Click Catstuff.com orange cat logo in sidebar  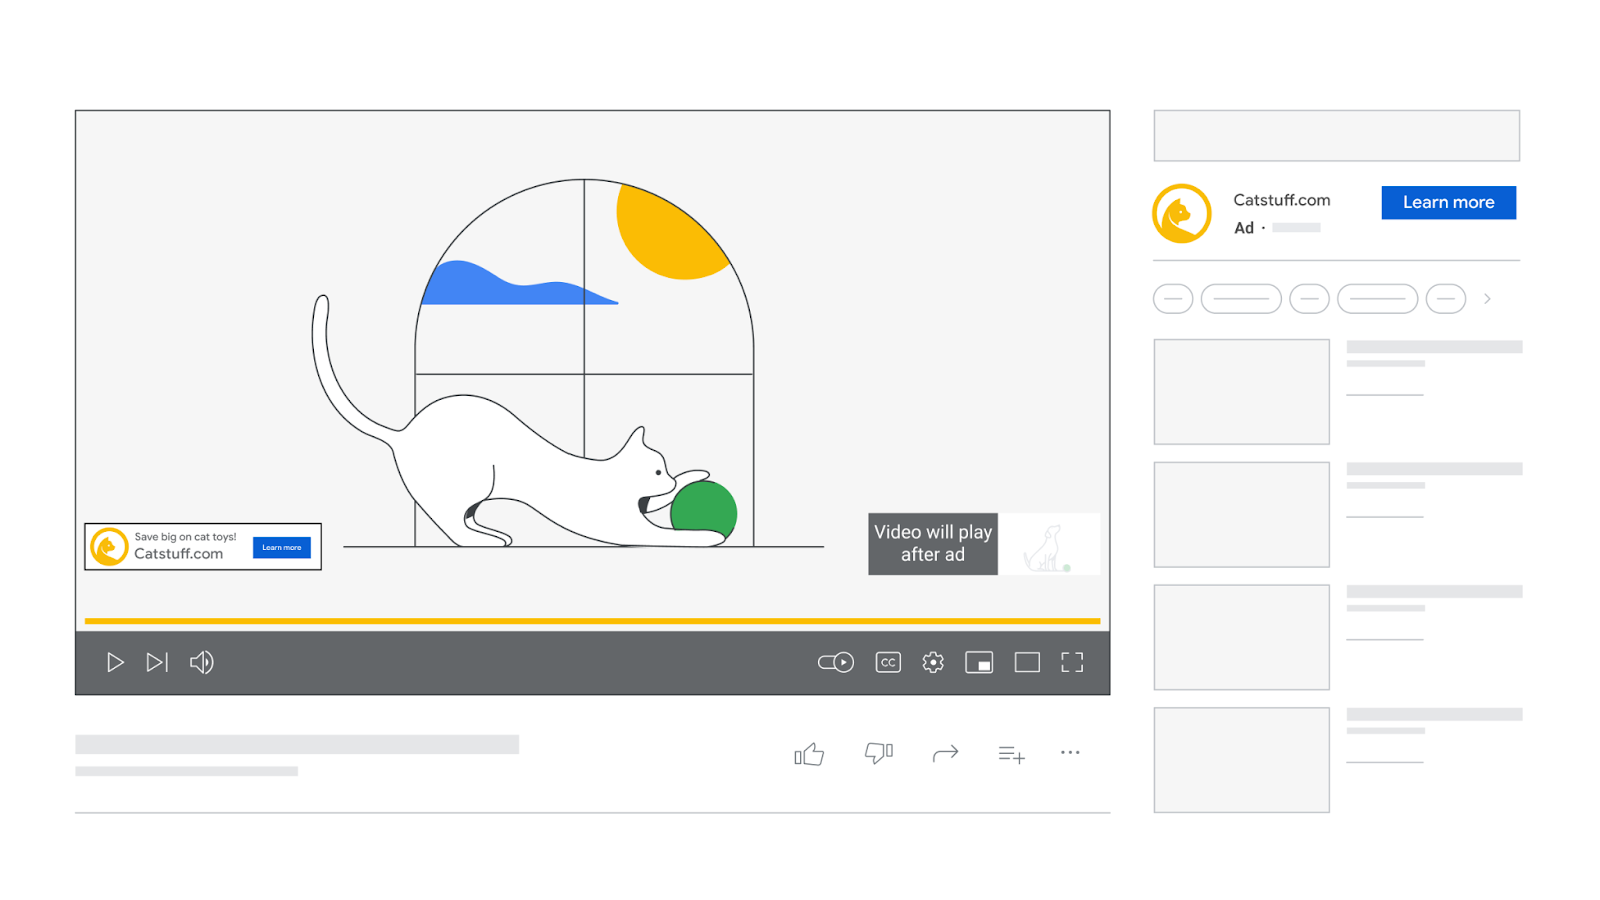[1181, 213]
